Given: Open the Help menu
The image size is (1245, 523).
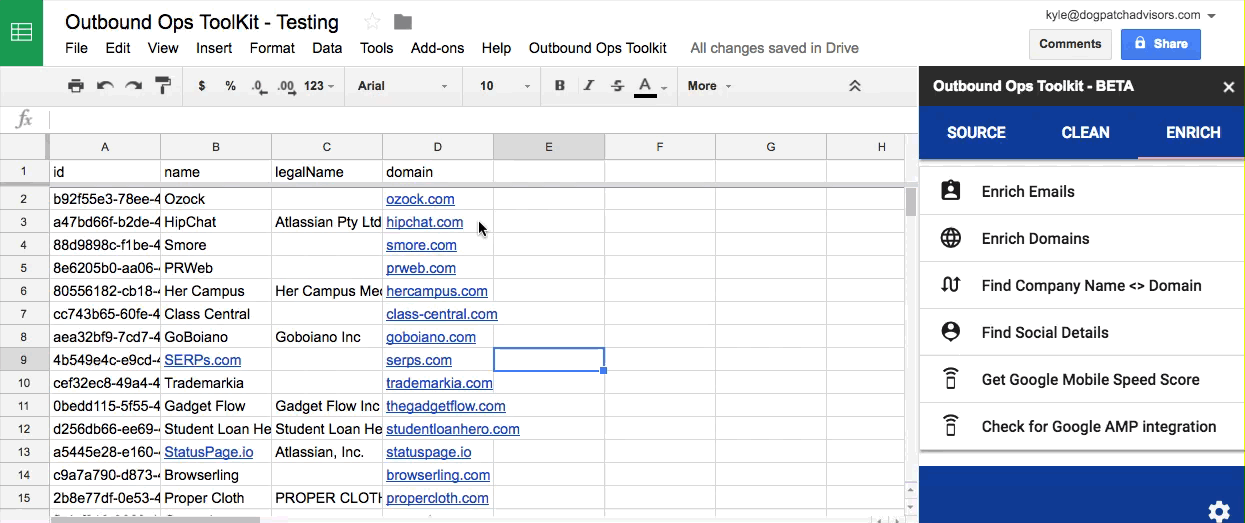Looking at the screenshot, I should (496, 48).
